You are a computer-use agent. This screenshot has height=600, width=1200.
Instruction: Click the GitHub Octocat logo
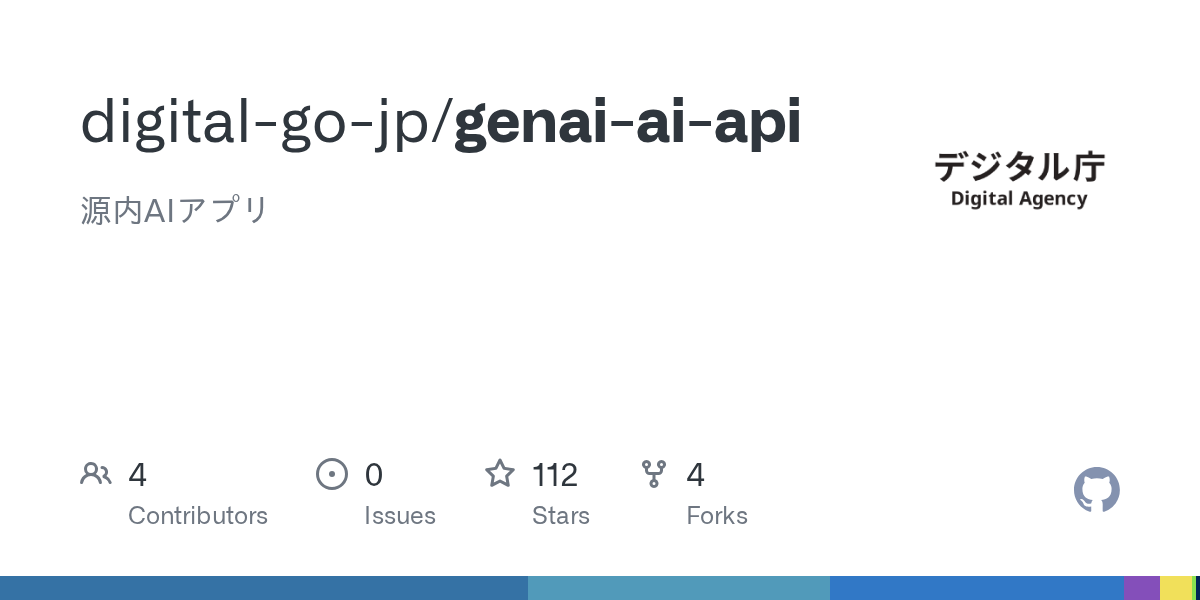pos(1096,490)
